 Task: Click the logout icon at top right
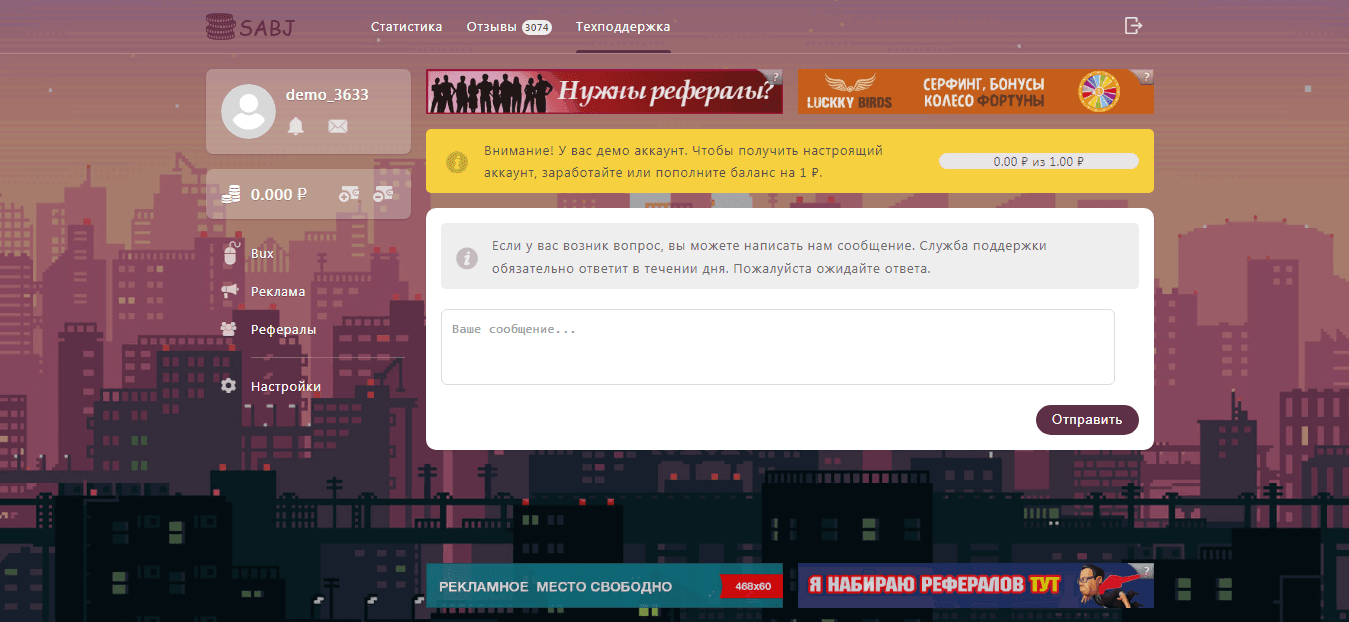click(x=1133, y=25)
